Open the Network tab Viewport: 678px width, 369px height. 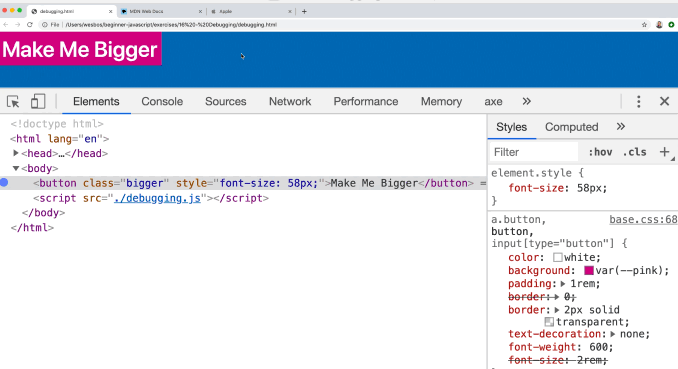click(x=290, y=102)
